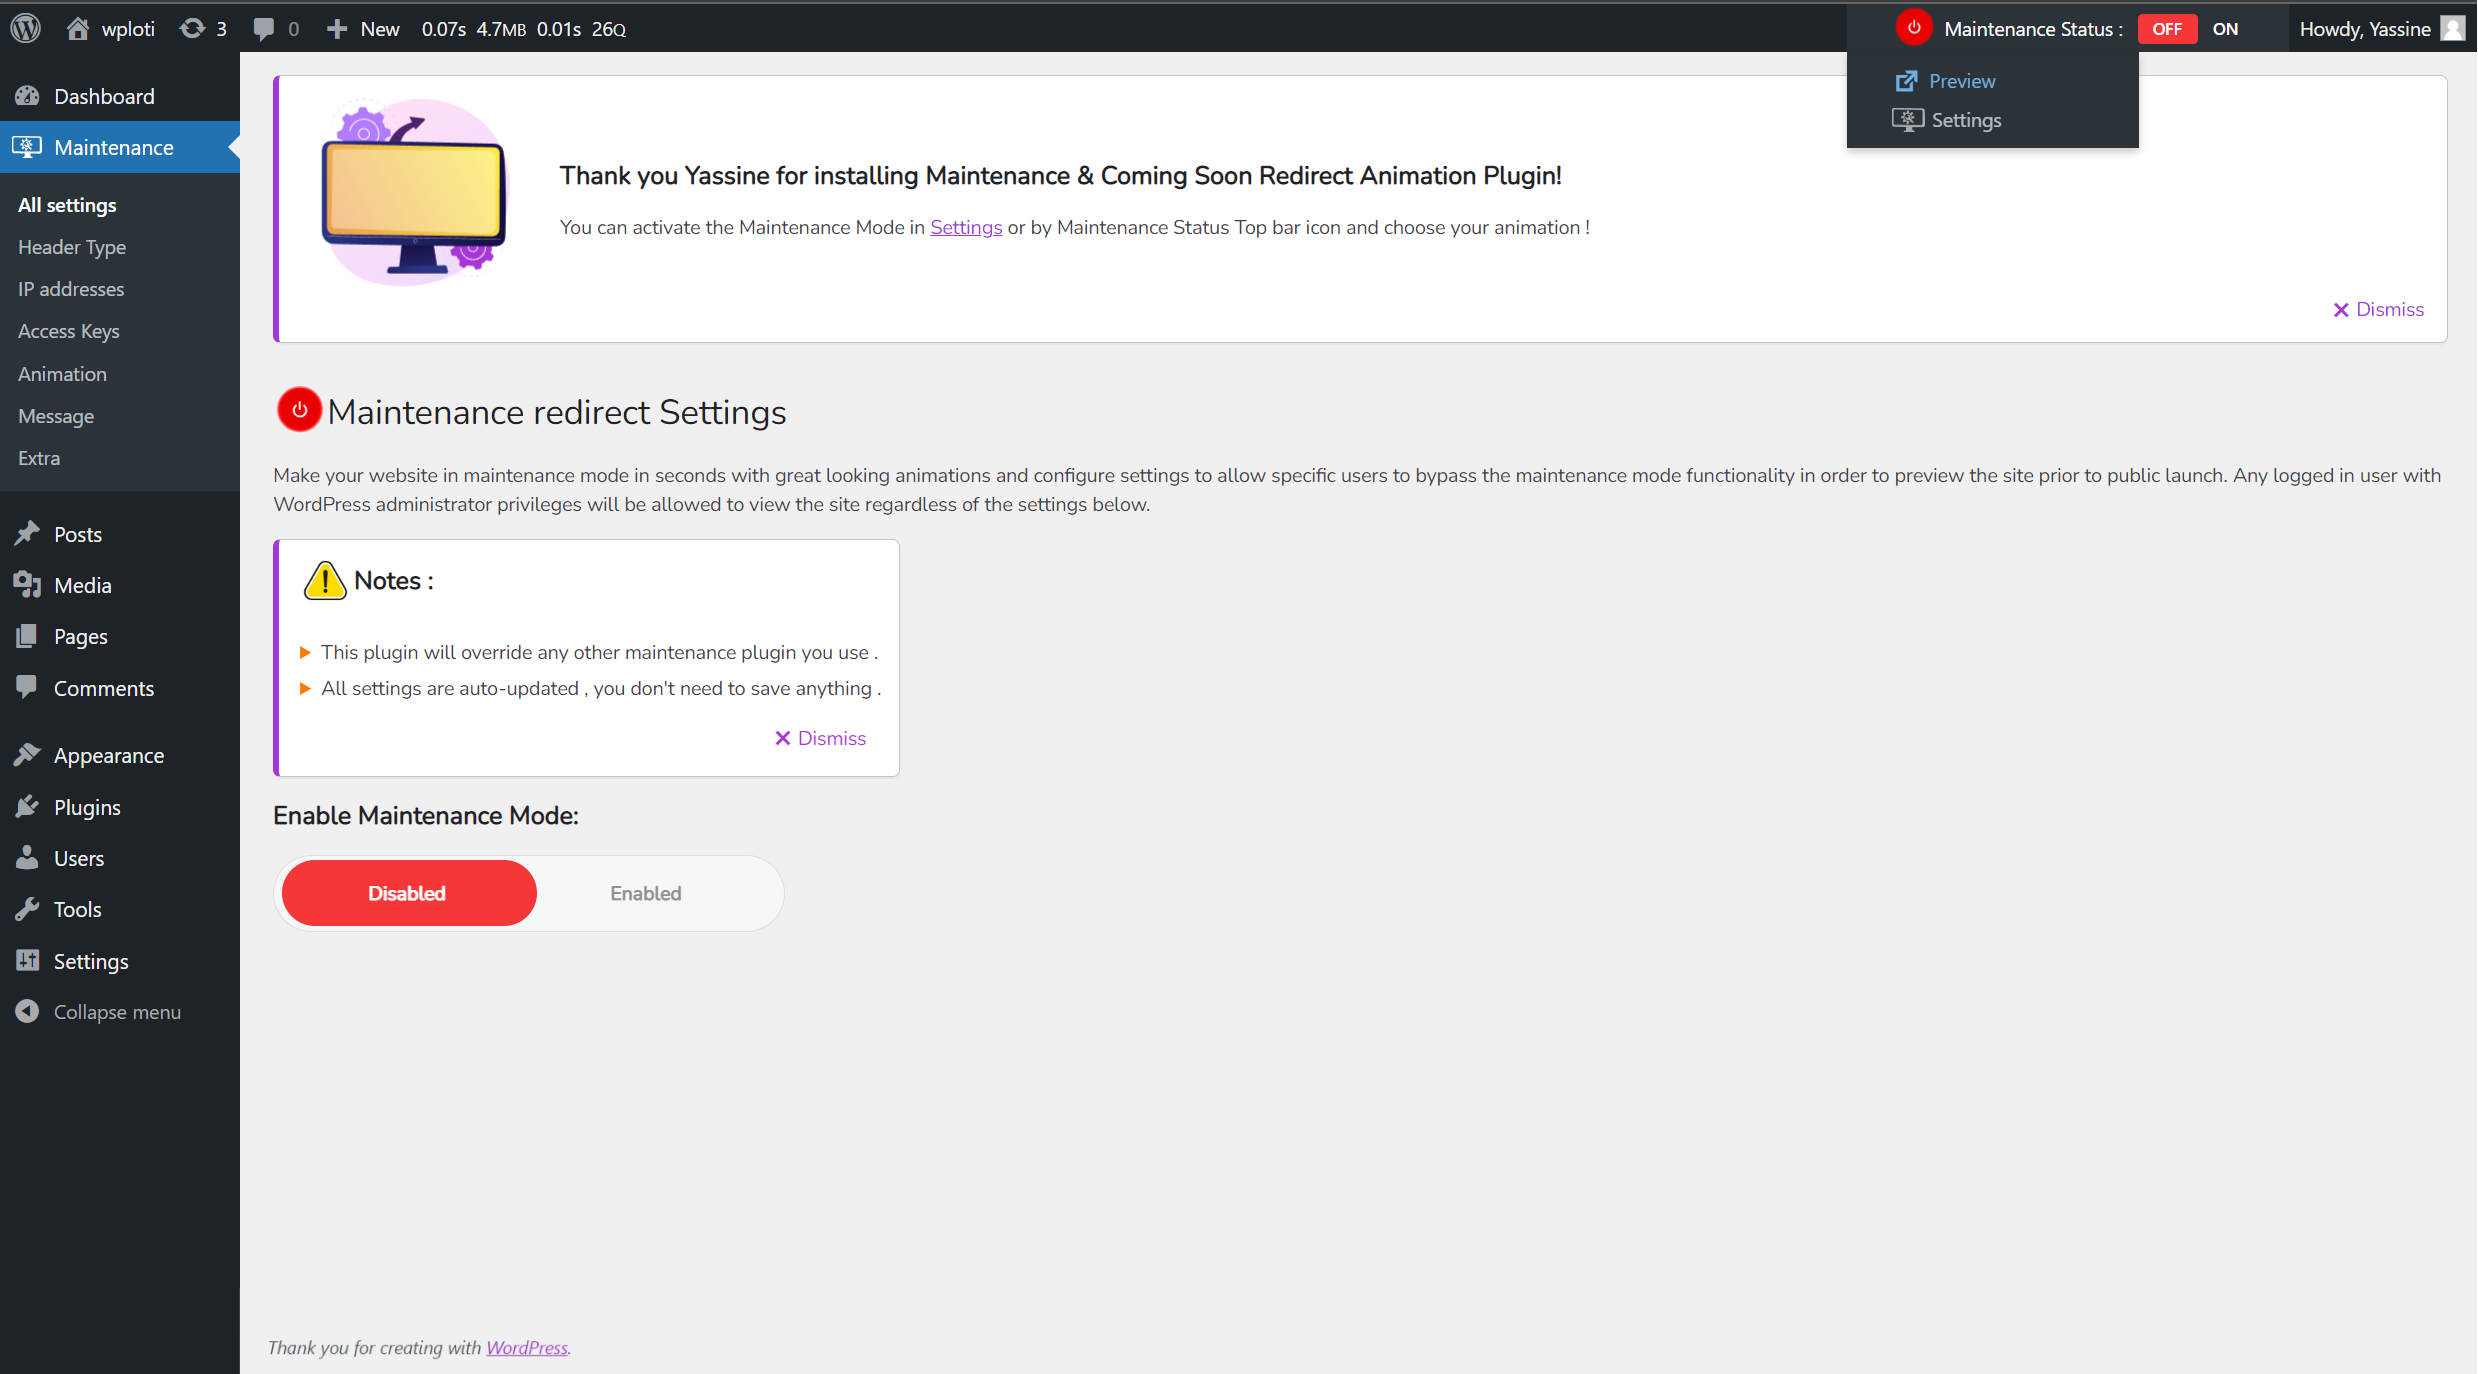Open the updates icon showing 3
Screen dimensions: 2478x1374
coord(192,28)
